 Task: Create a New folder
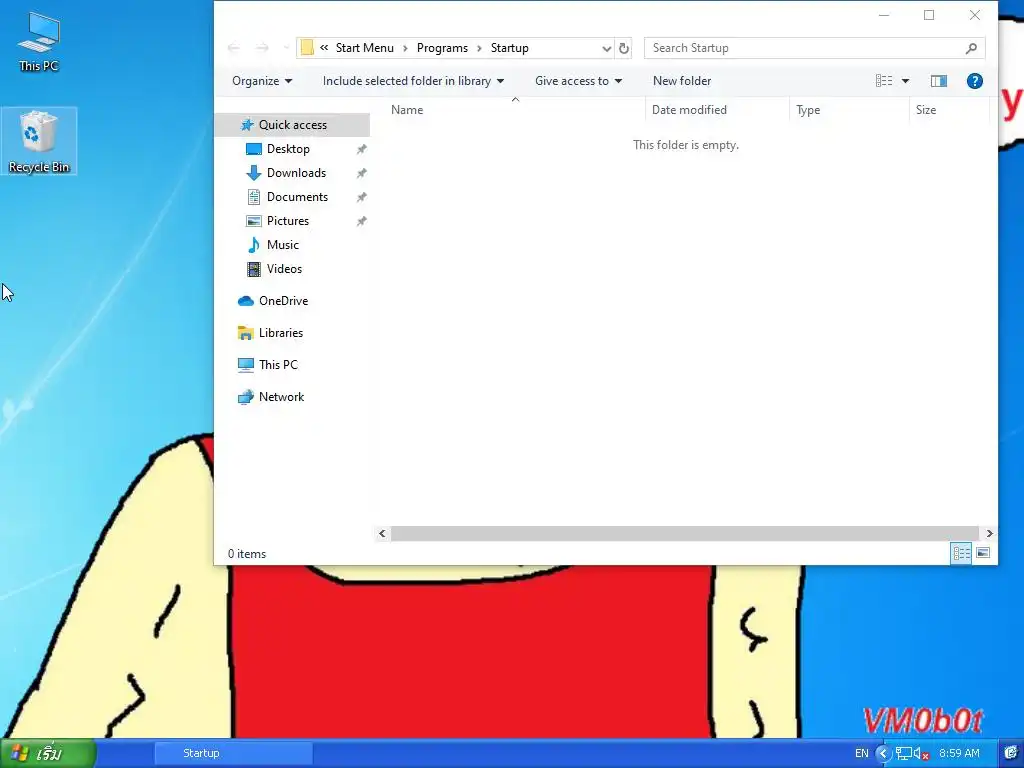coord(682,81)
